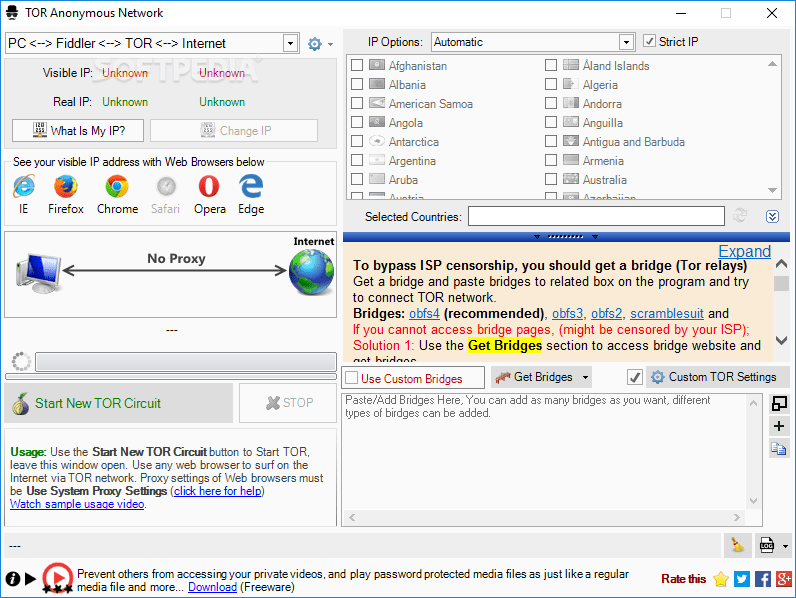This screenshot has width=796, height=598.
Task: Click the greyed Safari browser icon
Action: 166,186
